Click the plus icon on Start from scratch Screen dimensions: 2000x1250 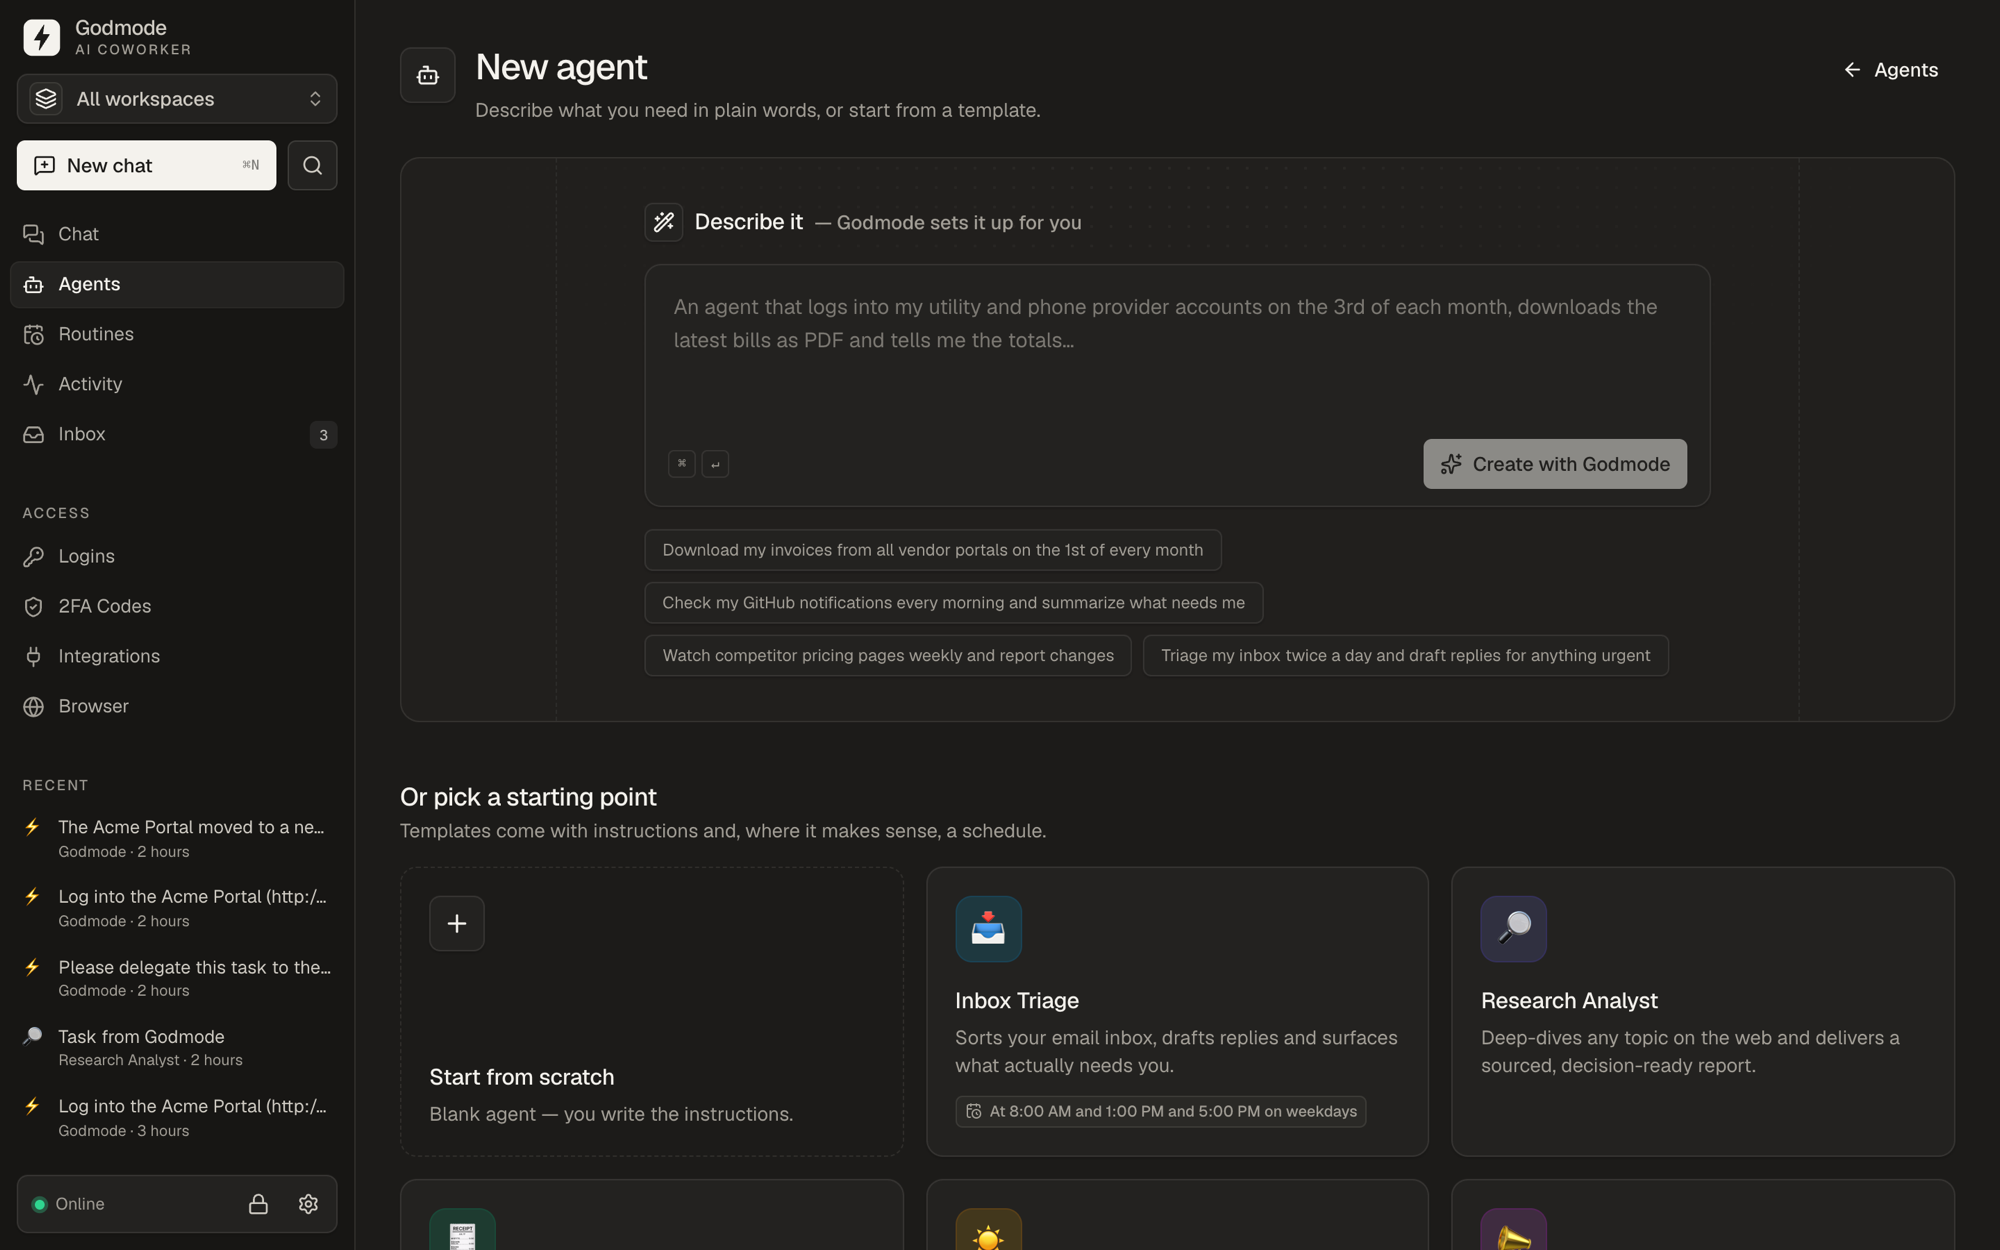tap(457, 923)
